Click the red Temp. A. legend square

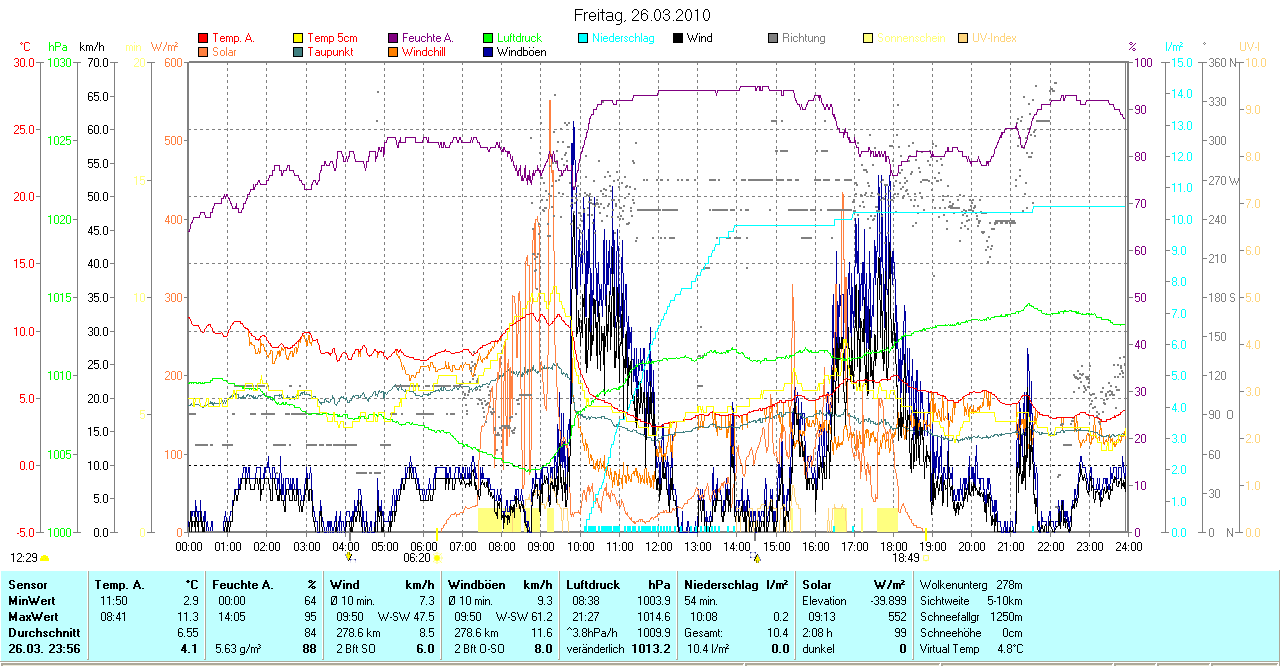204,38
